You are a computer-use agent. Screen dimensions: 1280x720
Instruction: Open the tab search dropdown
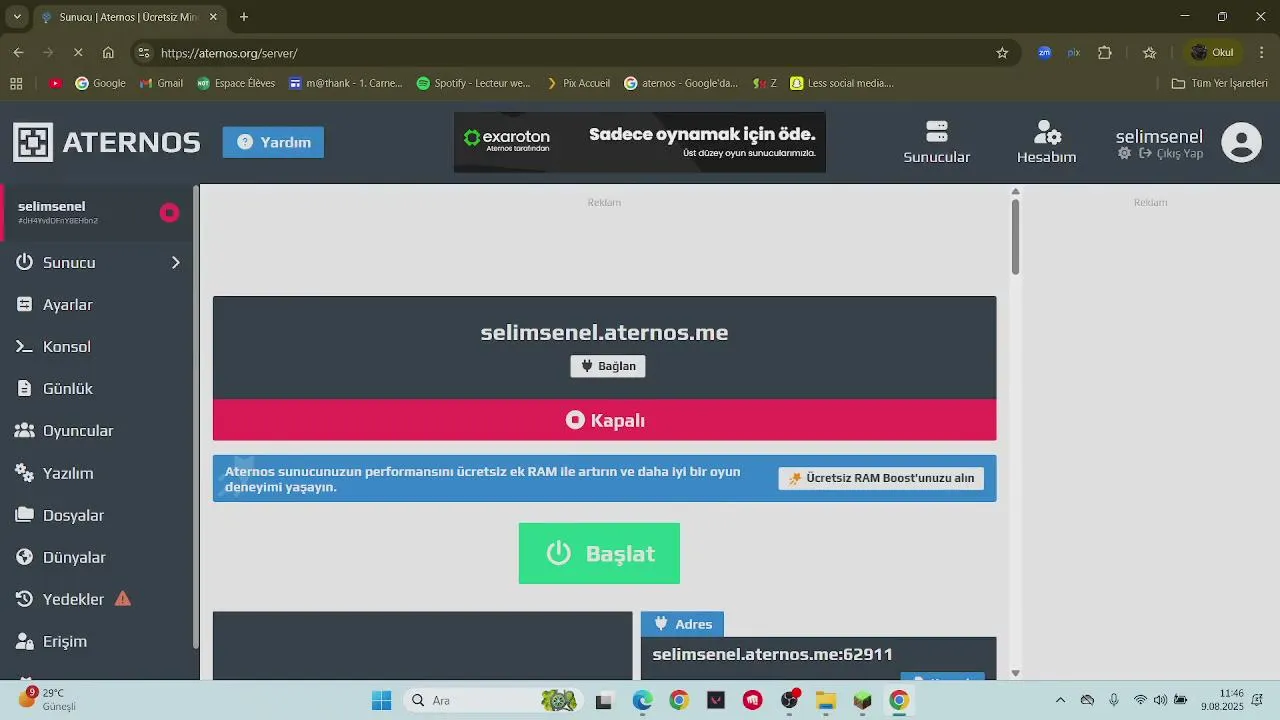17,17
